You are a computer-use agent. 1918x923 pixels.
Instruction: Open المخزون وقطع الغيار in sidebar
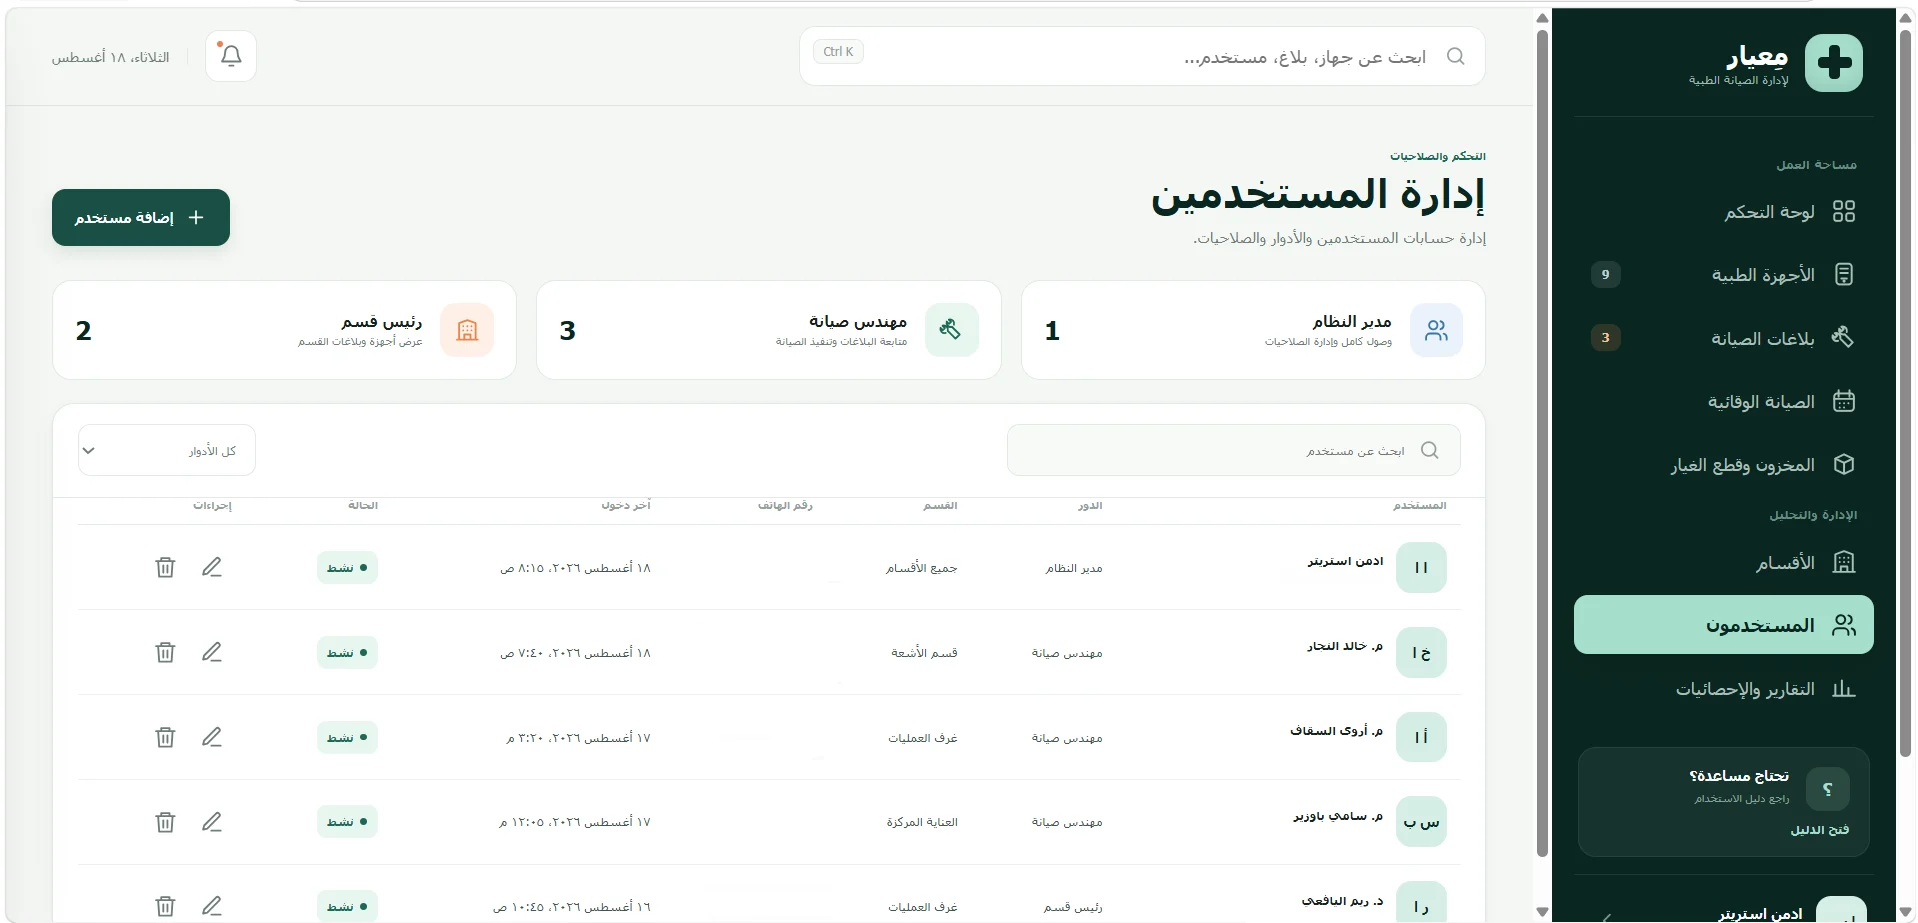[1723, 464]
